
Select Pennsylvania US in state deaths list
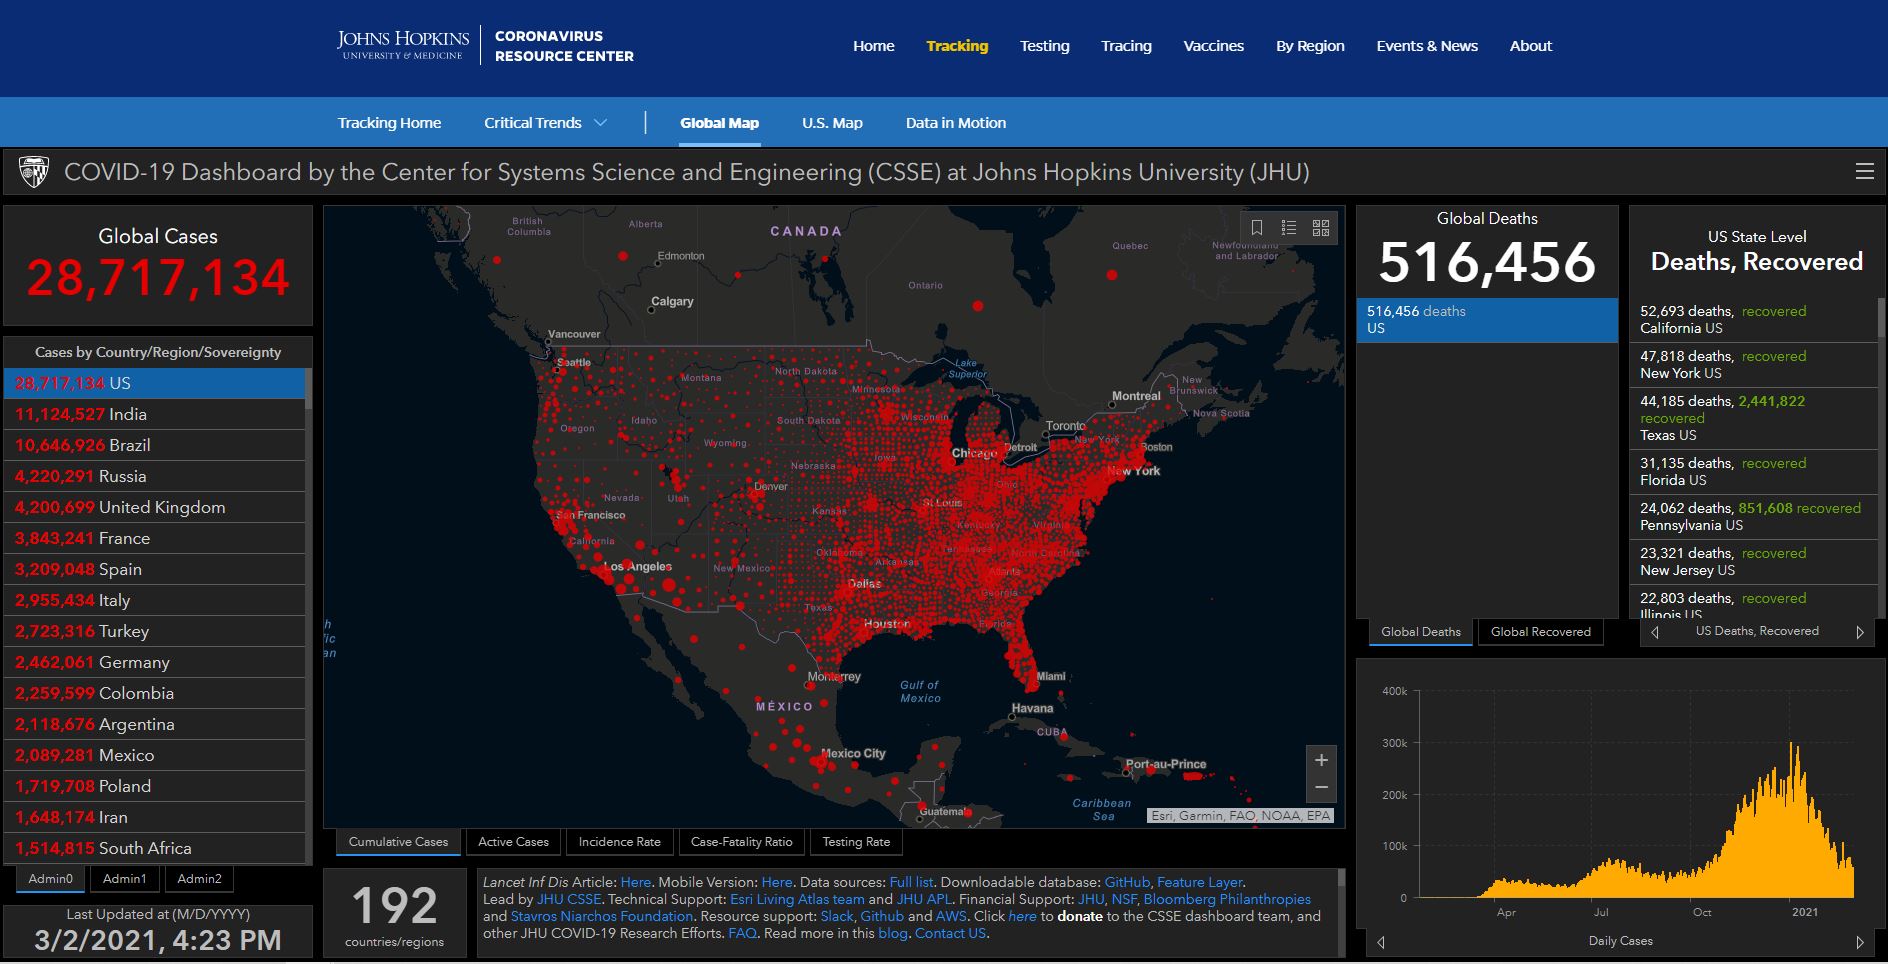pos(1754,517)
